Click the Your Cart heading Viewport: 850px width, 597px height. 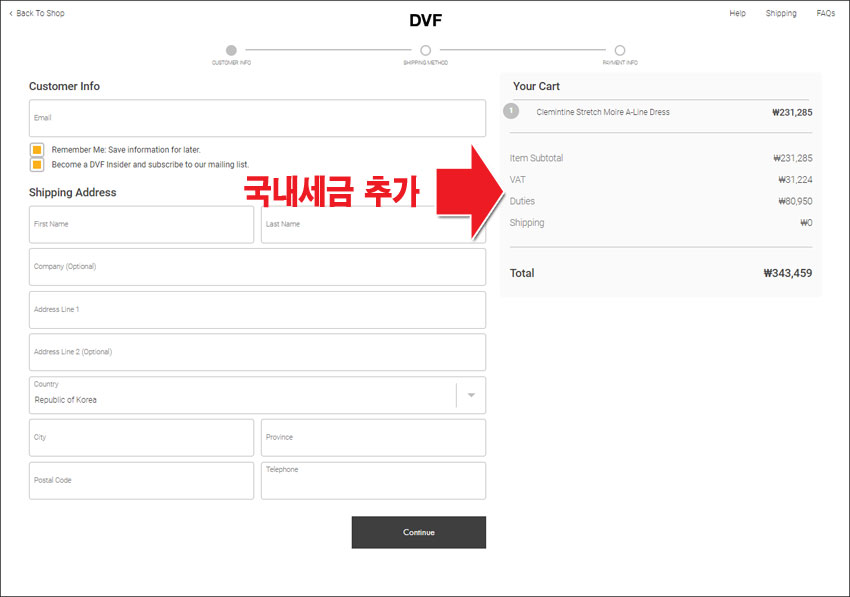536,86
